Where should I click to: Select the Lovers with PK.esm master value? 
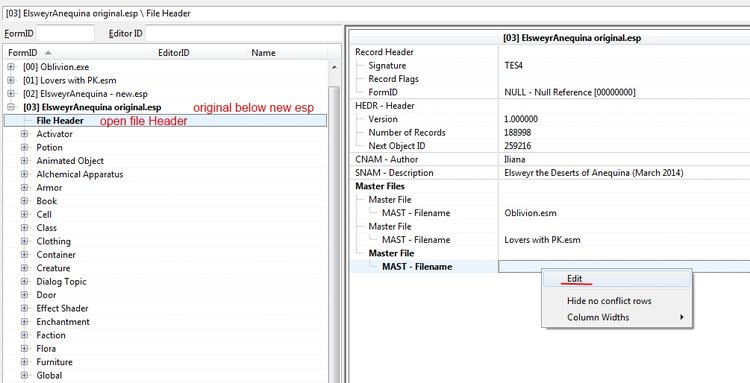click(542, 240)
